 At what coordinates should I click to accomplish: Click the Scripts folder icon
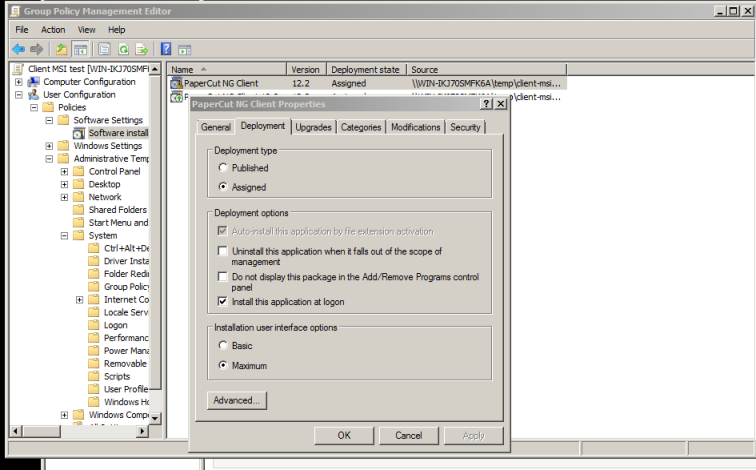[x=94, y=376]
